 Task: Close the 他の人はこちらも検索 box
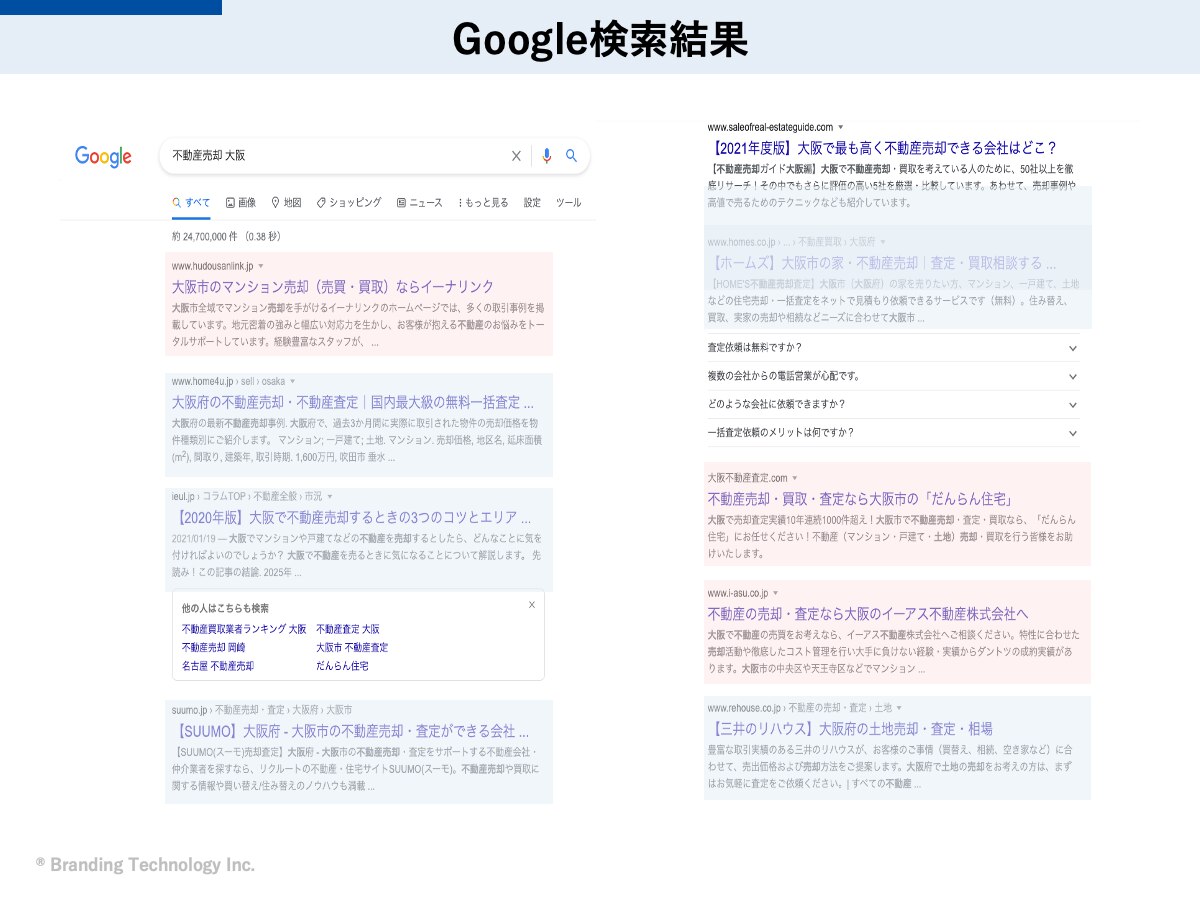[x=531, y=605]
